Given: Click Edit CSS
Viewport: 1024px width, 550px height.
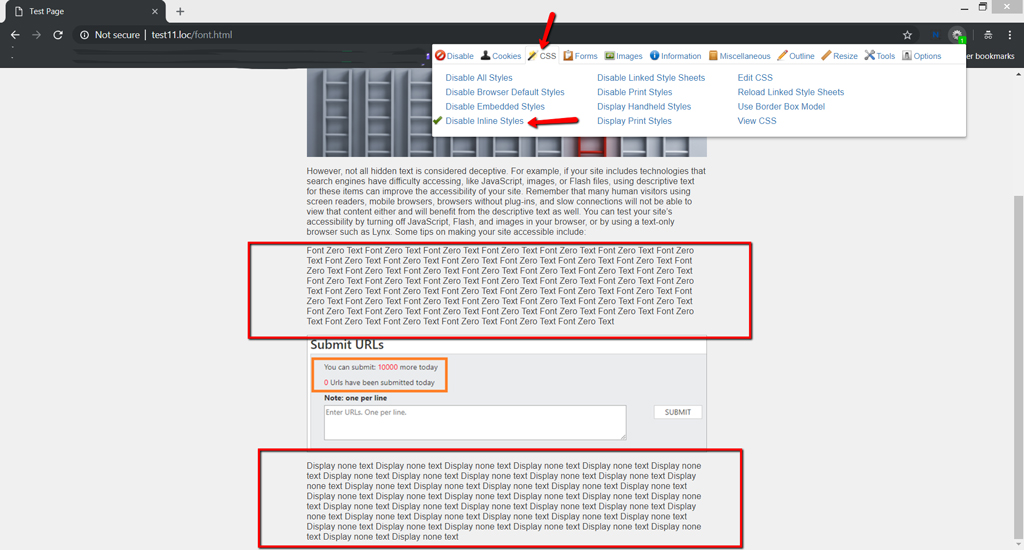Looking at the screenshot, I should point(755,78).
